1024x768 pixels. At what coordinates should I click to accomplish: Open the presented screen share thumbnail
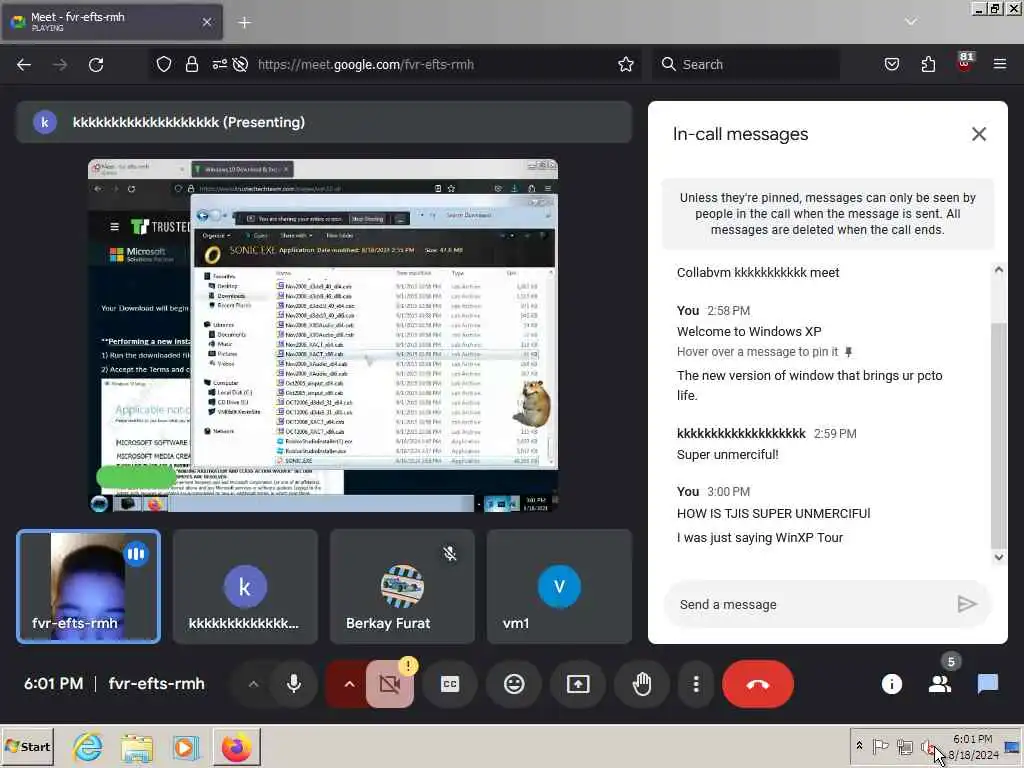[323, 335]
